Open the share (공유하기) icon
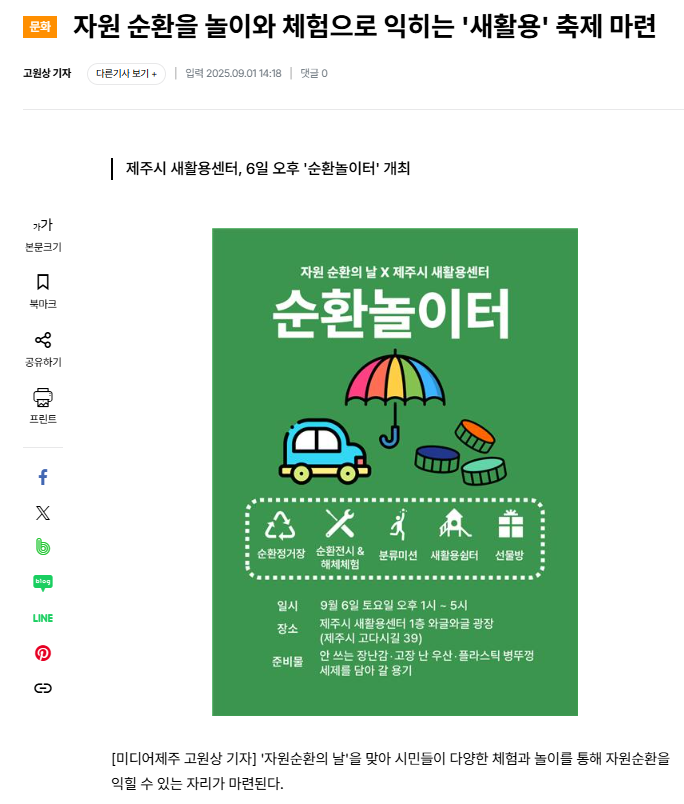Viewport: 684px width, 804px height. (43, 349)
